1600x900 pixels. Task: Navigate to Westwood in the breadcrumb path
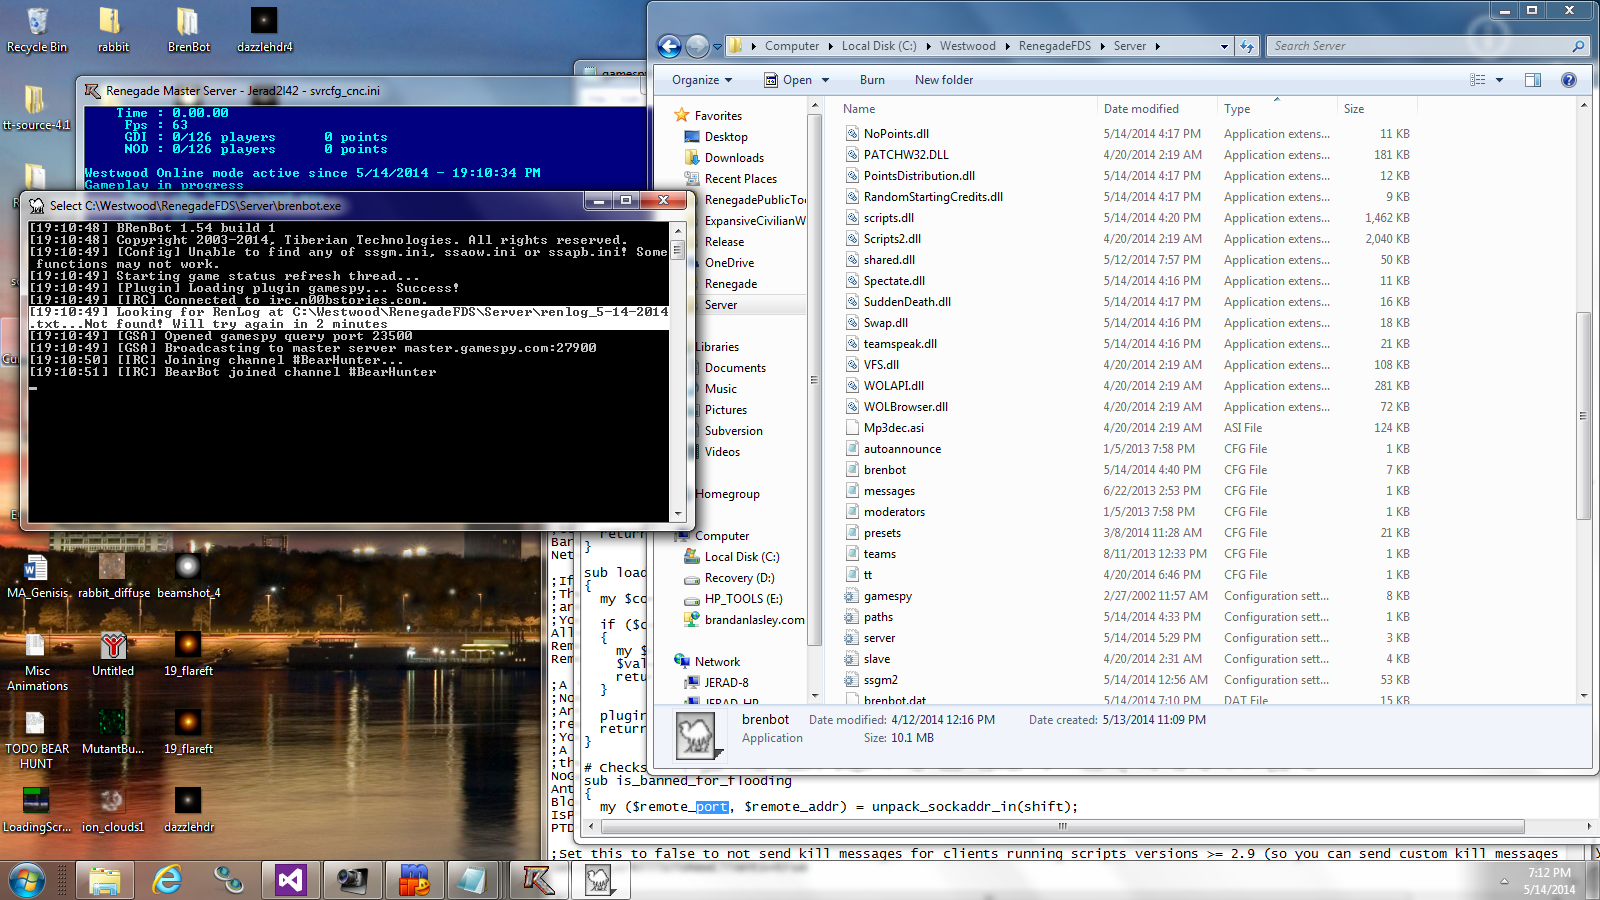coord(967,46)
